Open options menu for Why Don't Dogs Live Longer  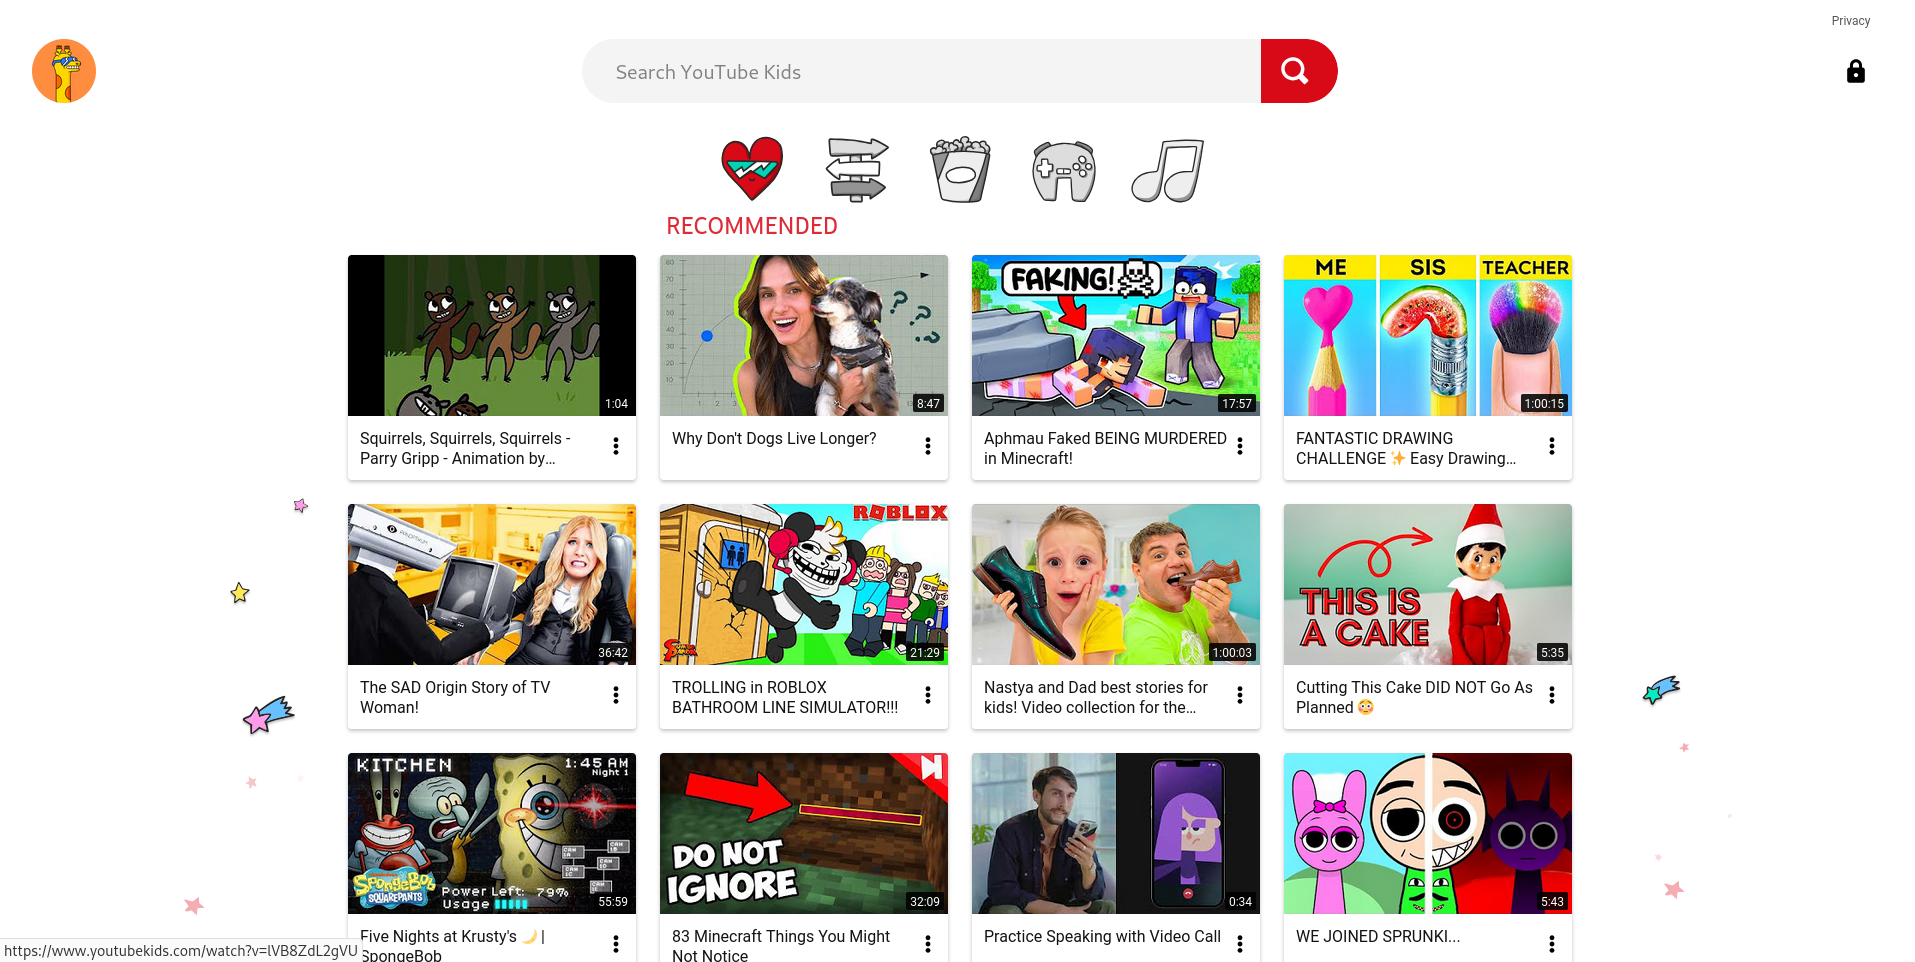coord(928,446)
